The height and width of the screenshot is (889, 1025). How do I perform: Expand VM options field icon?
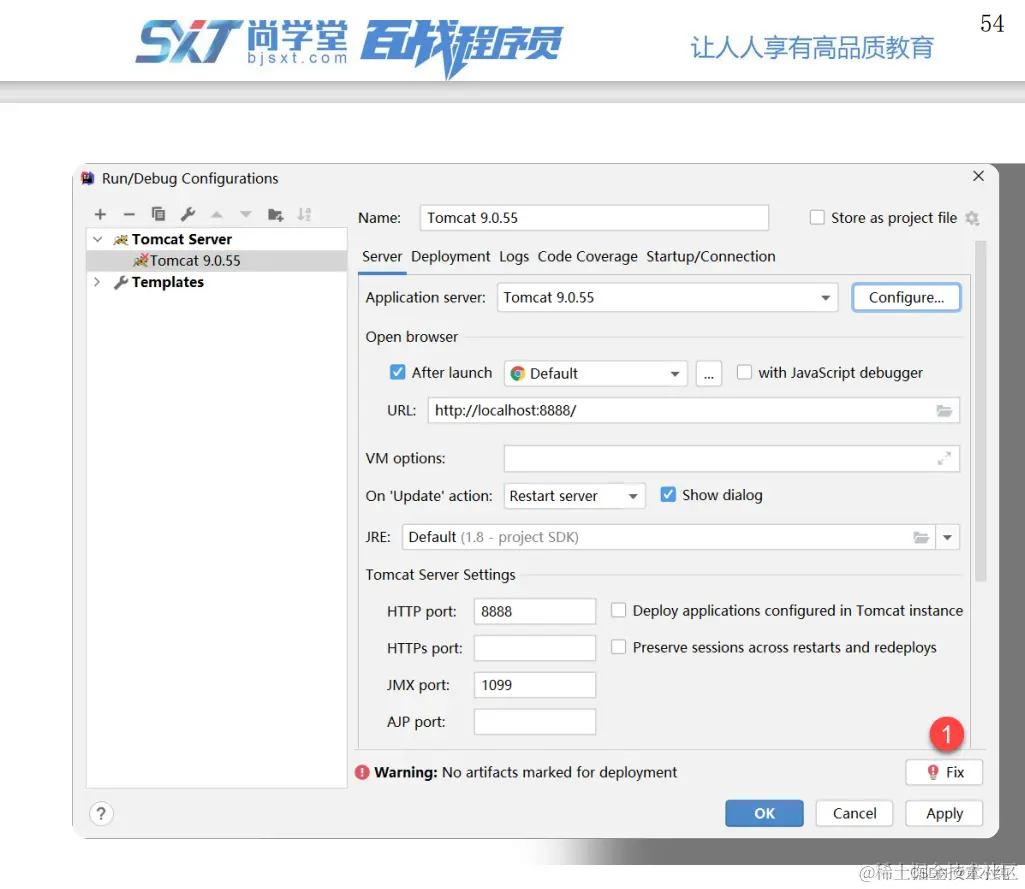point(944,459)
